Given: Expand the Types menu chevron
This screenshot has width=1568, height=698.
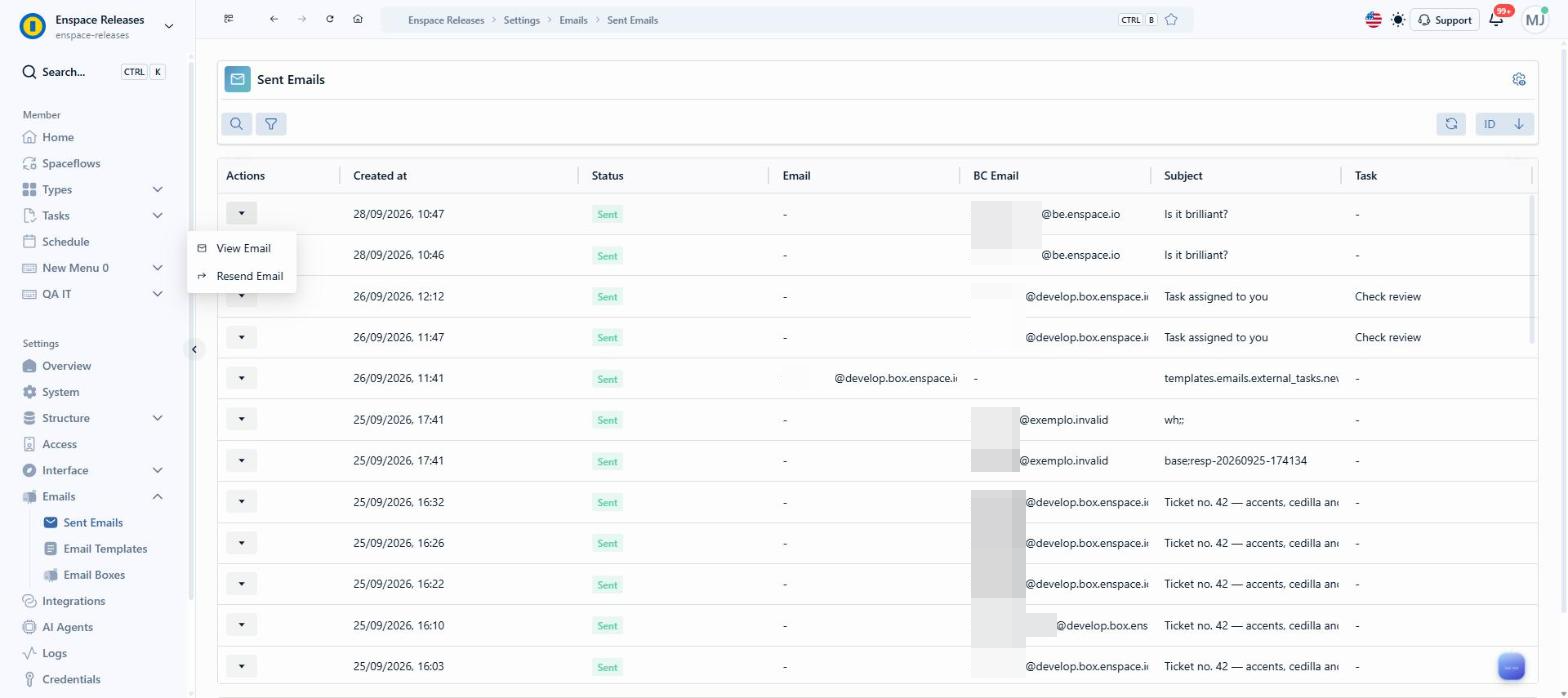Looking at the screenshot, I should 157,189.
